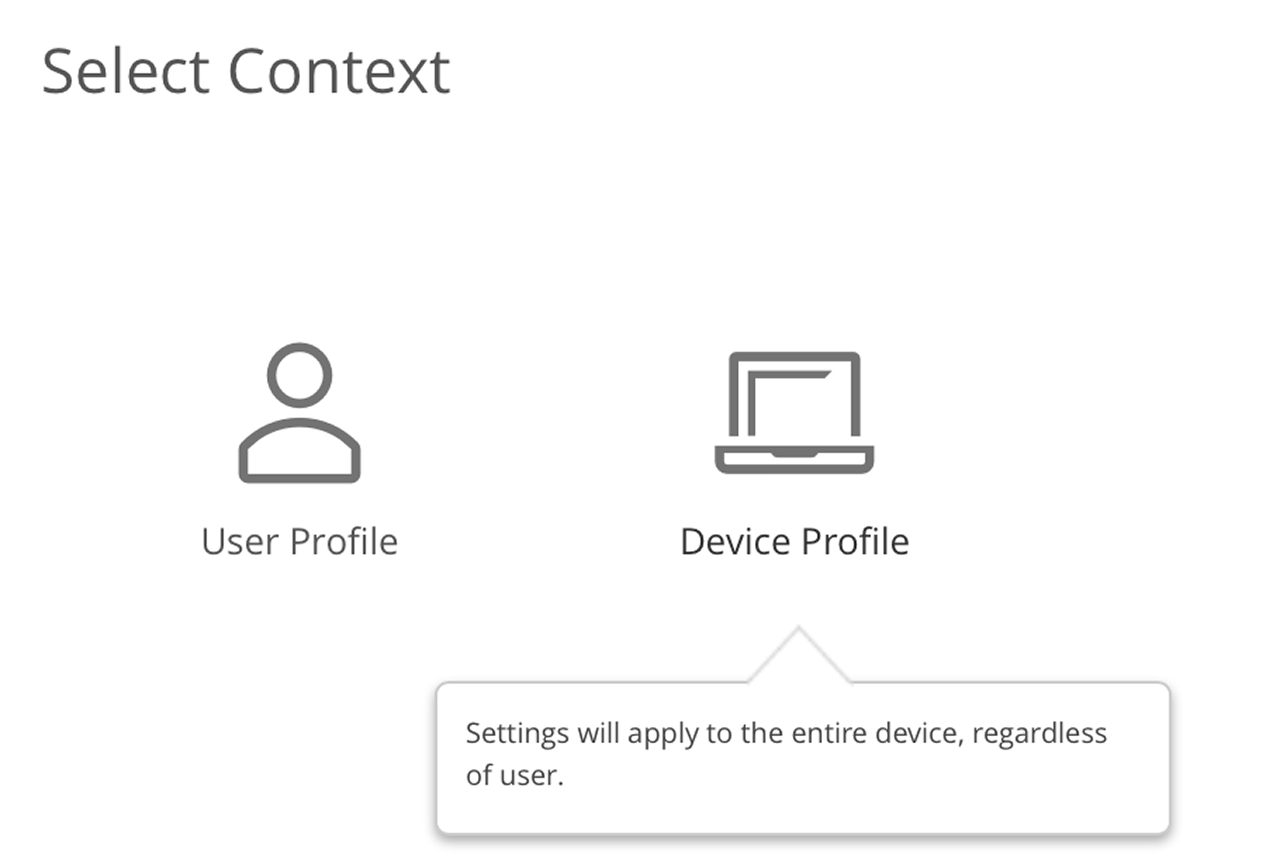
Task: Click the head circle of the person icon
Action: click(x=299, y=374)
